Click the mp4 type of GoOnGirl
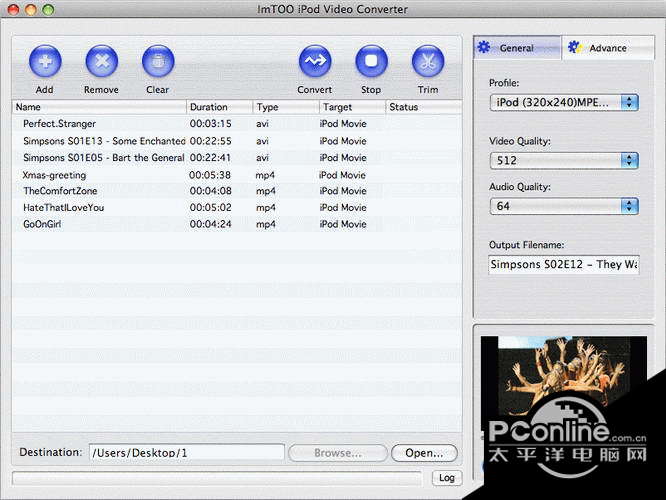Screen dimensions: 666x500 (266, 225)
